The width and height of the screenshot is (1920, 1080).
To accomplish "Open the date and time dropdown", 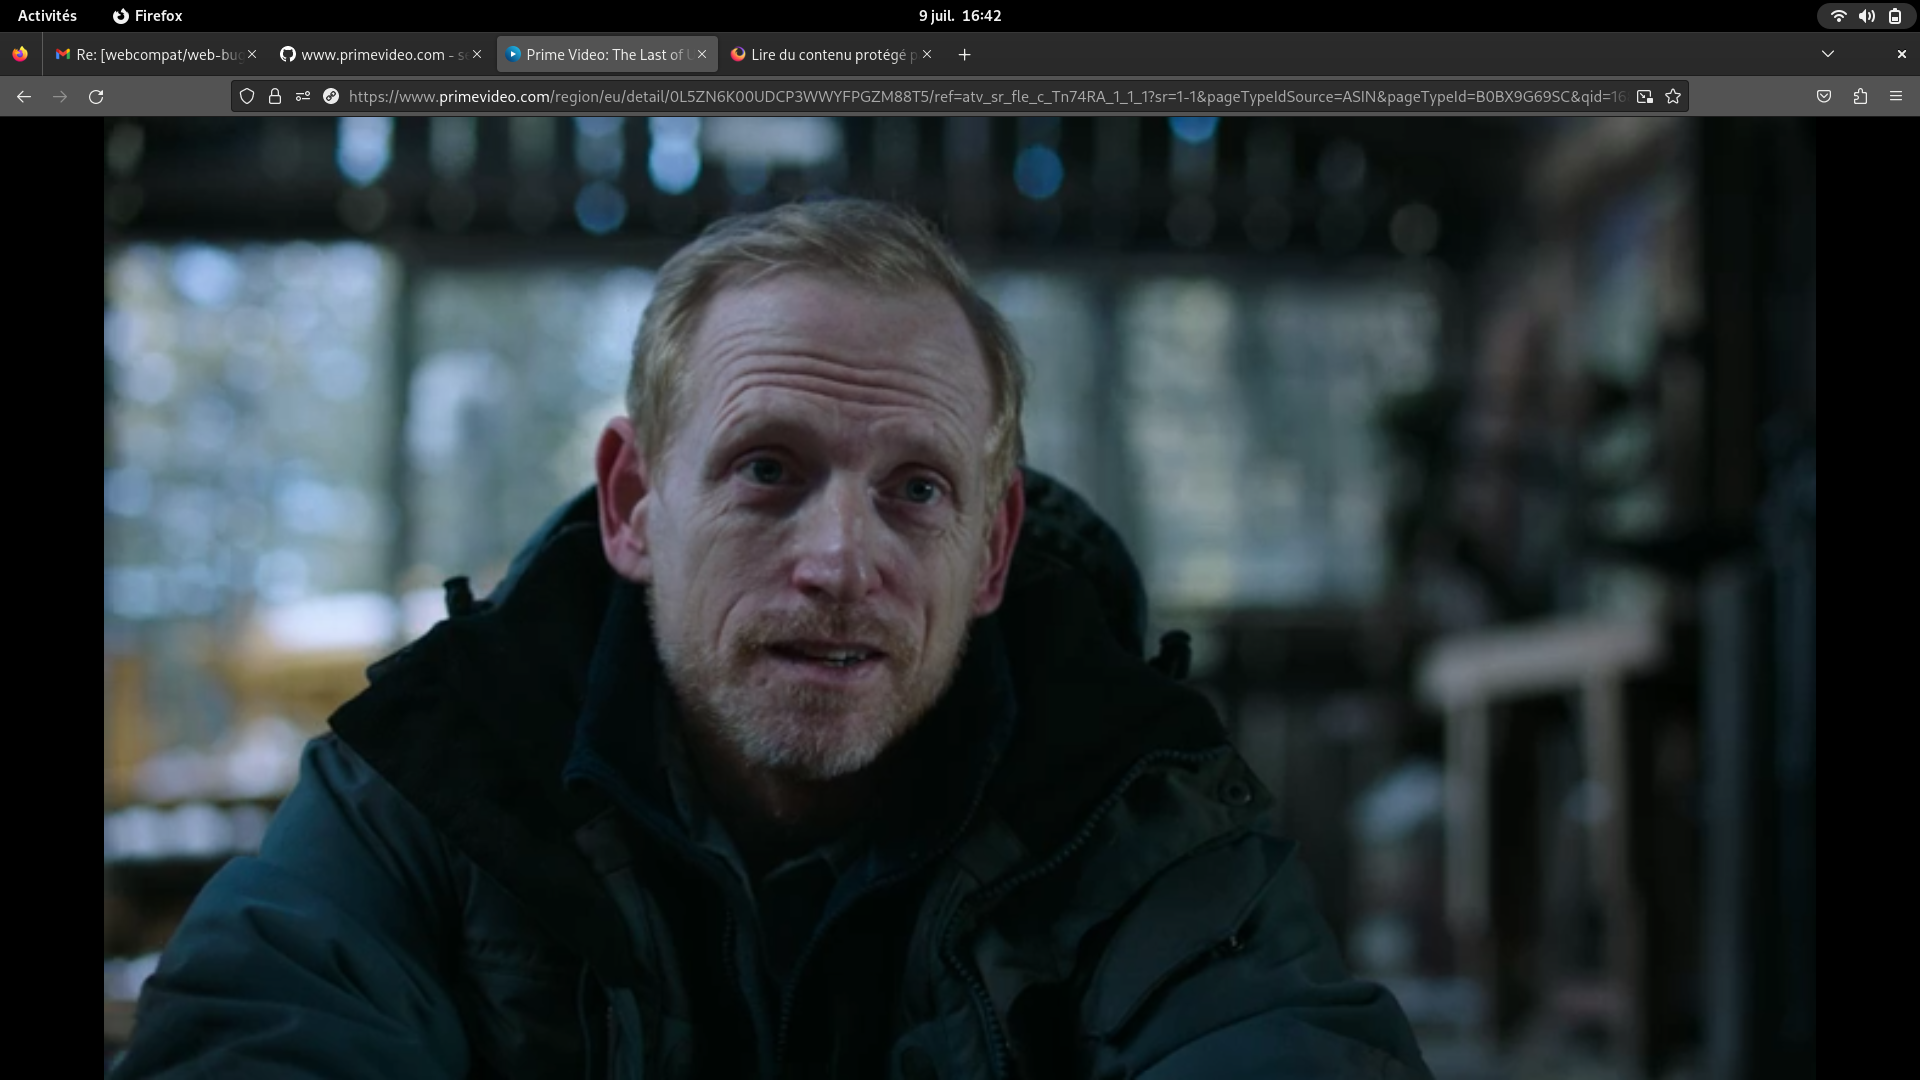I will [960, 16].
